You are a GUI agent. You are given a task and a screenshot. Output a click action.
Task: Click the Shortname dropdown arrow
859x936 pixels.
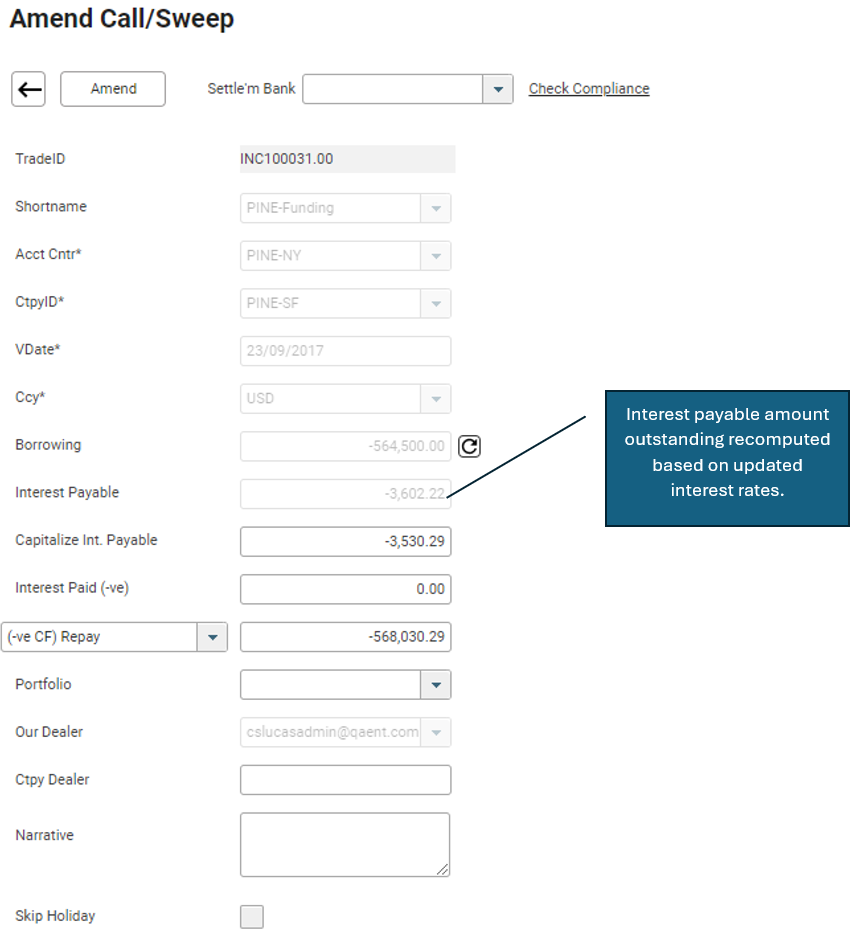point(436,208)
